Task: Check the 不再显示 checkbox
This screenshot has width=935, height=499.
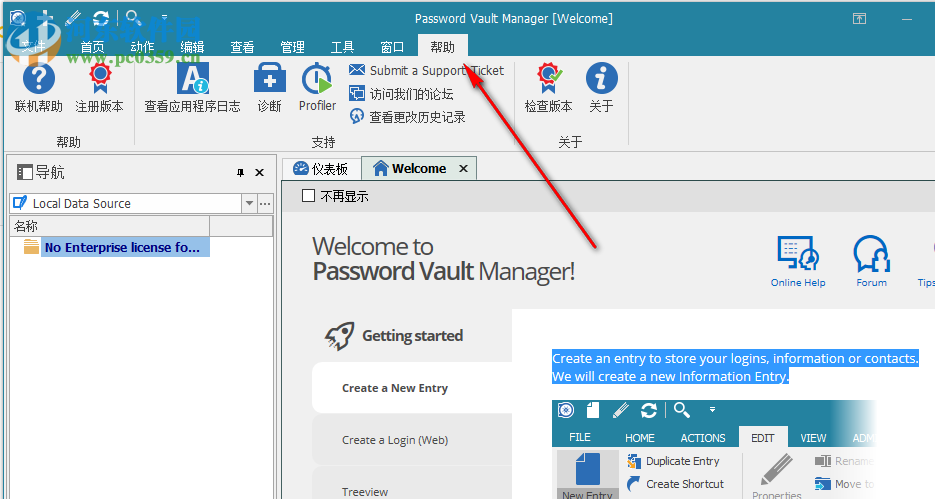Action: (x=308, y=196)
